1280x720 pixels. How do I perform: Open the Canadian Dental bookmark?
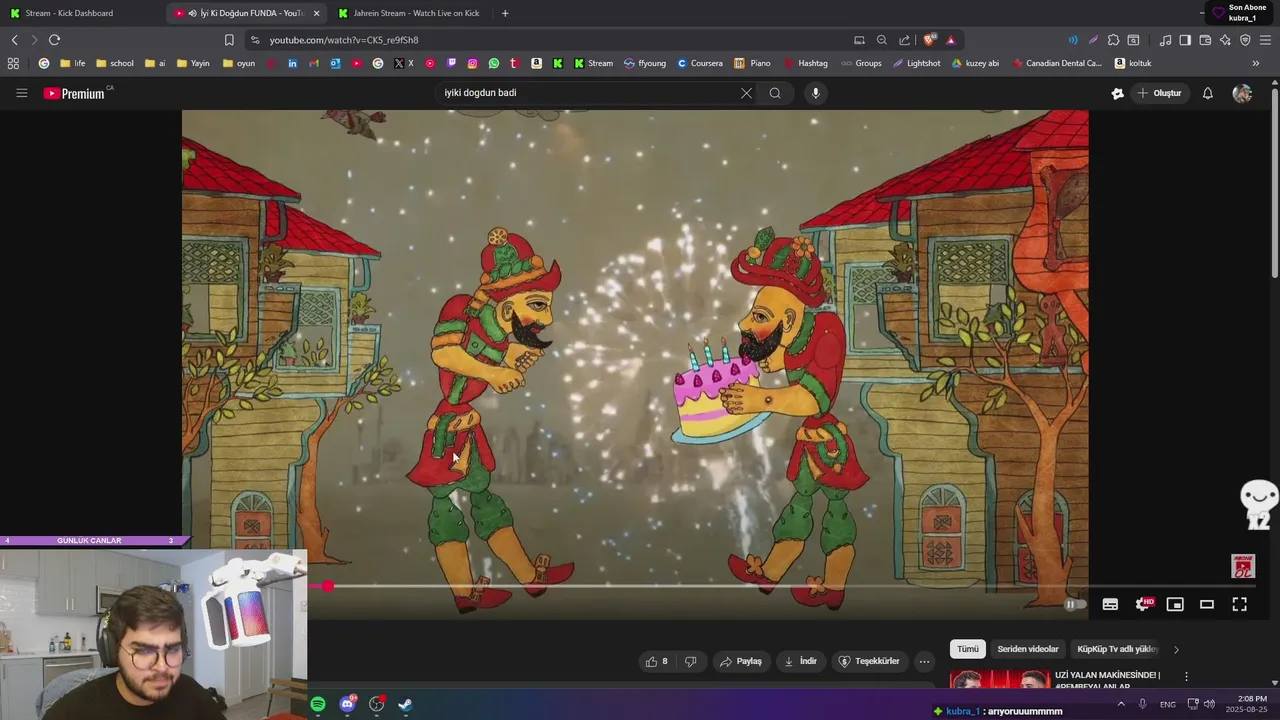pyautogui.click(x=1057, y=63)
